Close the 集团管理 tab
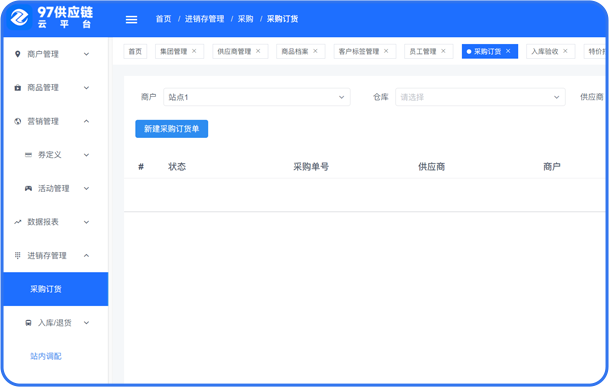Image resolution: width=609 pixels, height=387 pixels. (x=194, y=51)
